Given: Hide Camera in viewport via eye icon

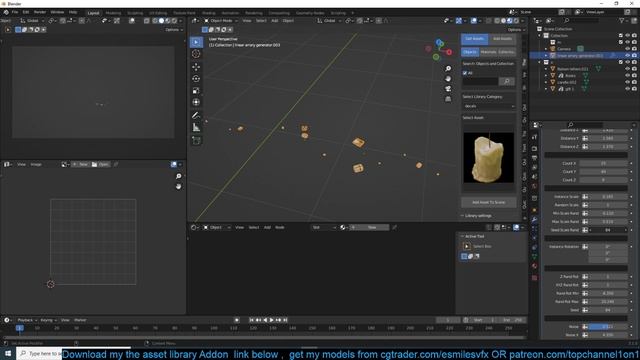Looking at the screenshot, I should (x=627, y=49).
